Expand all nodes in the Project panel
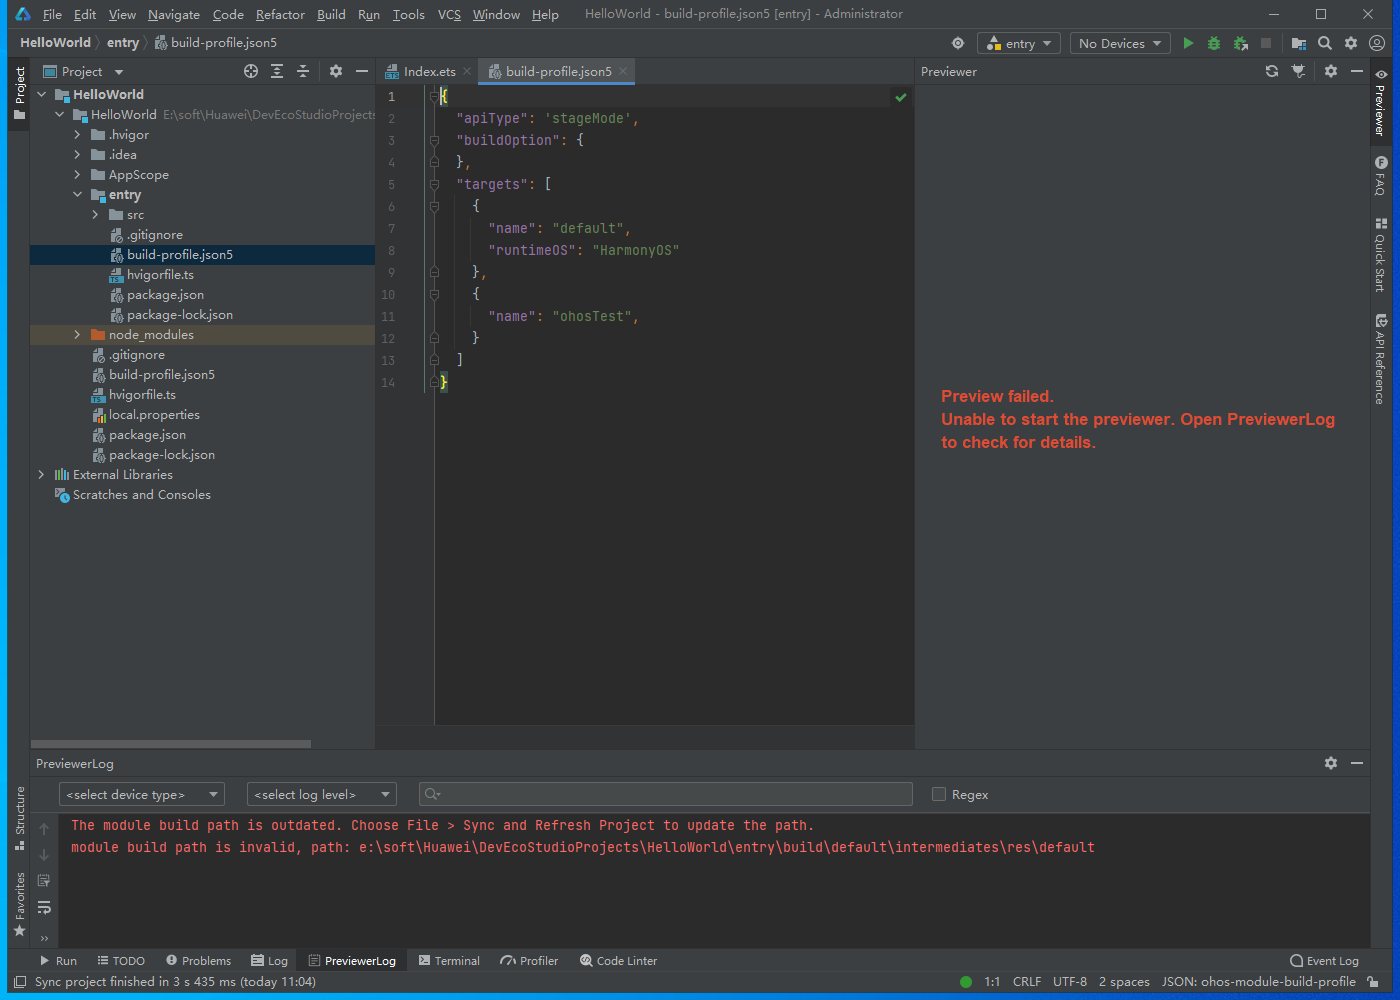The height and width of the screenshot is (1000, 1400). pyautogui.click(x=277, y=71)
